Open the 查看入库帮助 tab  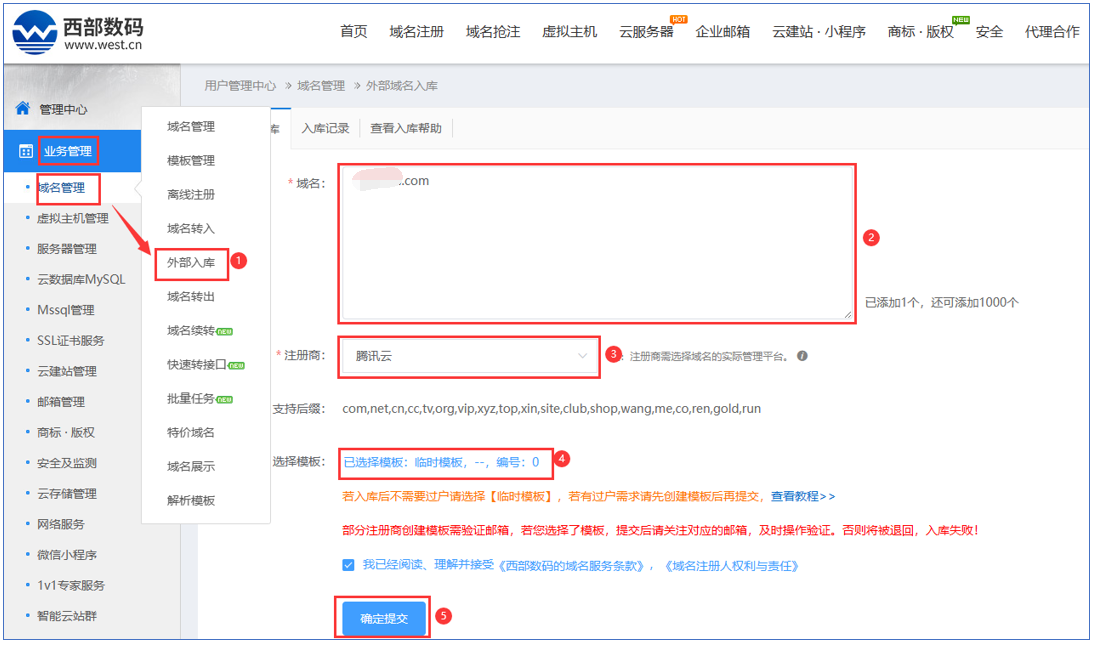pyautogui.click(x=405, y=128)
